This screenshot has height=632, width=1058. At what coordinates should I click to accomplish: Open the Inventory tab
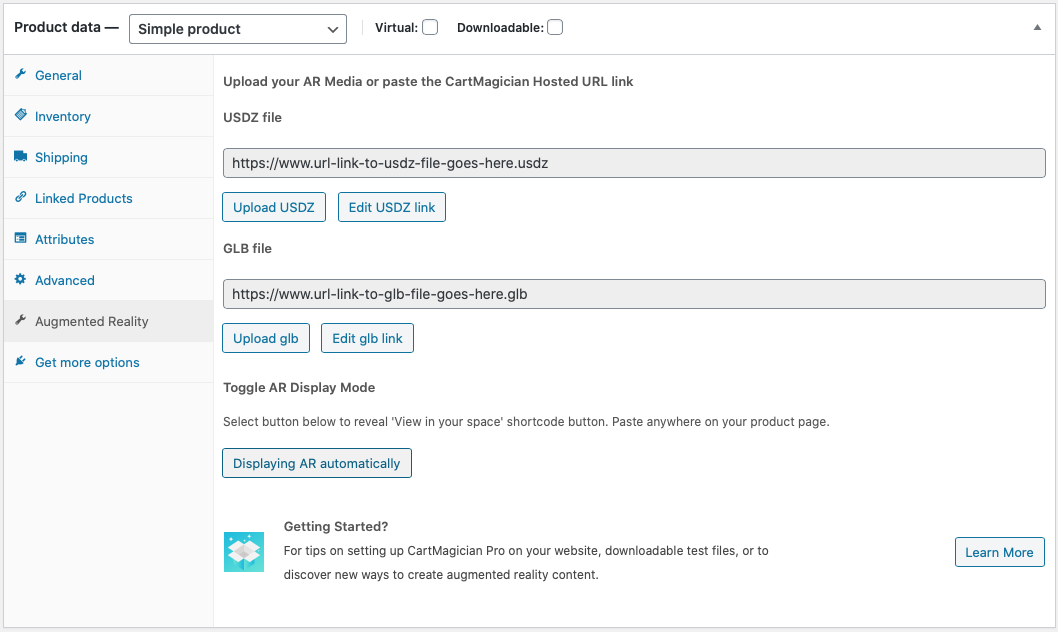[x=63, y=116]
